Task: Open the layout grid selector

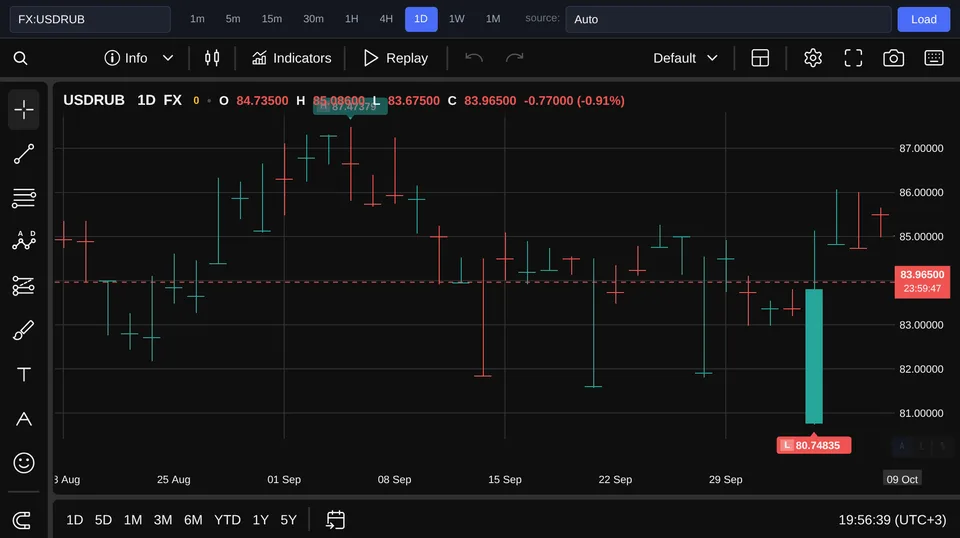Action: [760, 58]
